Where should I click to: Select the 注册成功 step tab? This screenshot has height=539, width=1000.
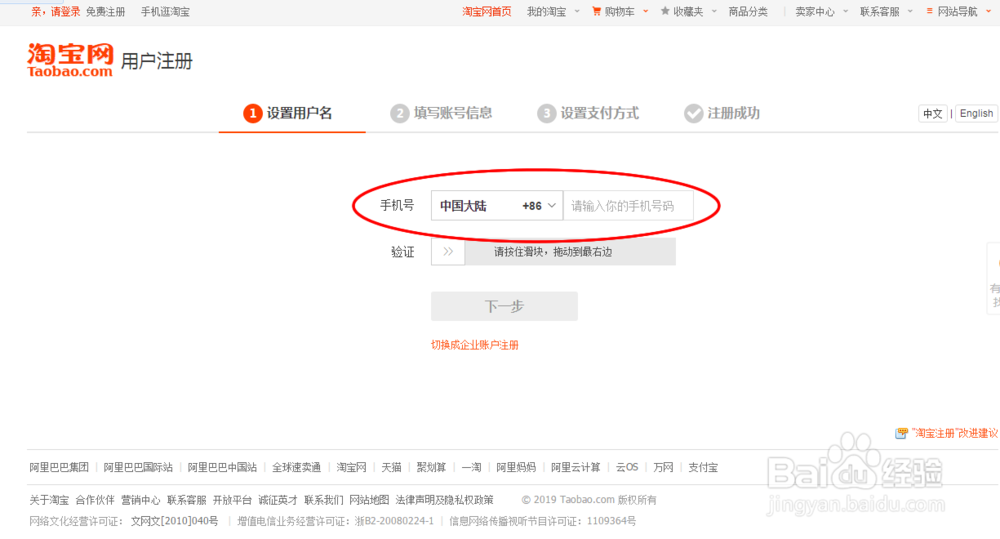pos(721,114)
